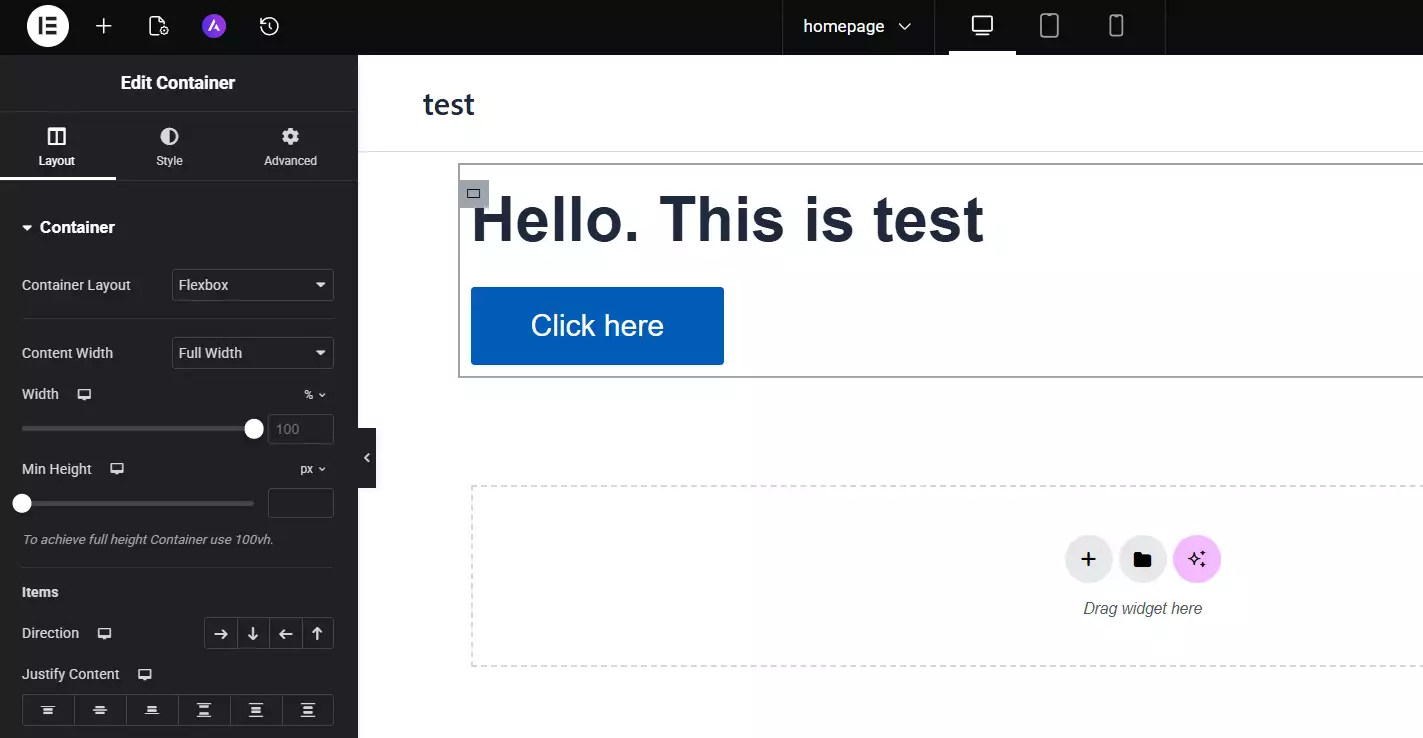Image resolution: width=1423 pixels, height=738 pixels.
Task: Select Desktop preview mode icon
Action: (981, 27)
